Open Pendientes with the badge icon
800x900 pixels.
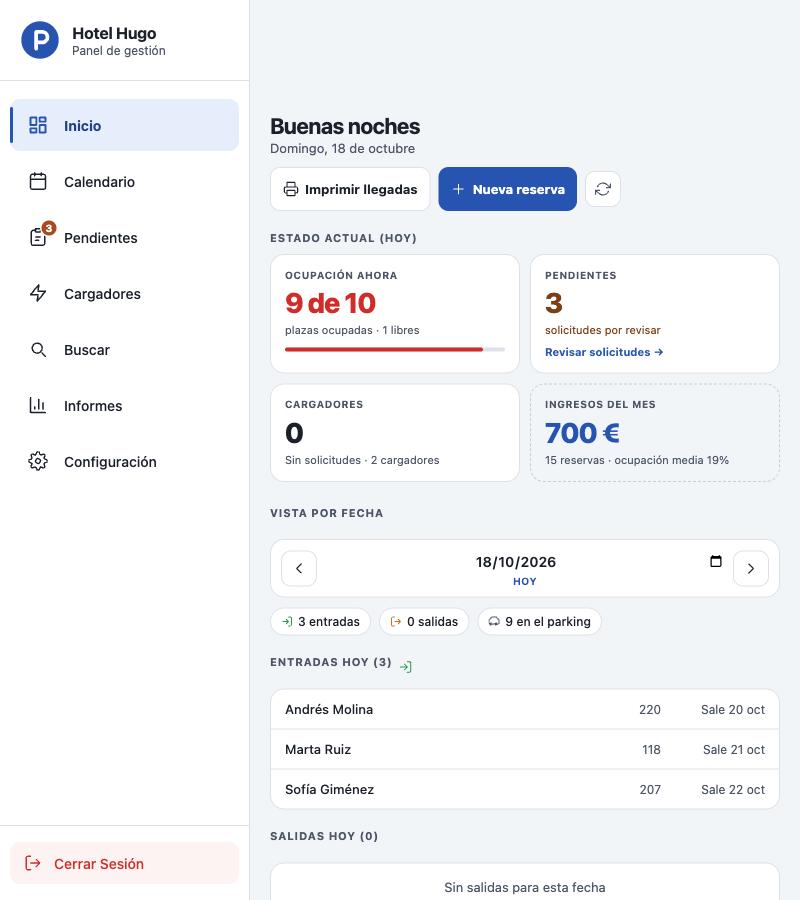125,238
